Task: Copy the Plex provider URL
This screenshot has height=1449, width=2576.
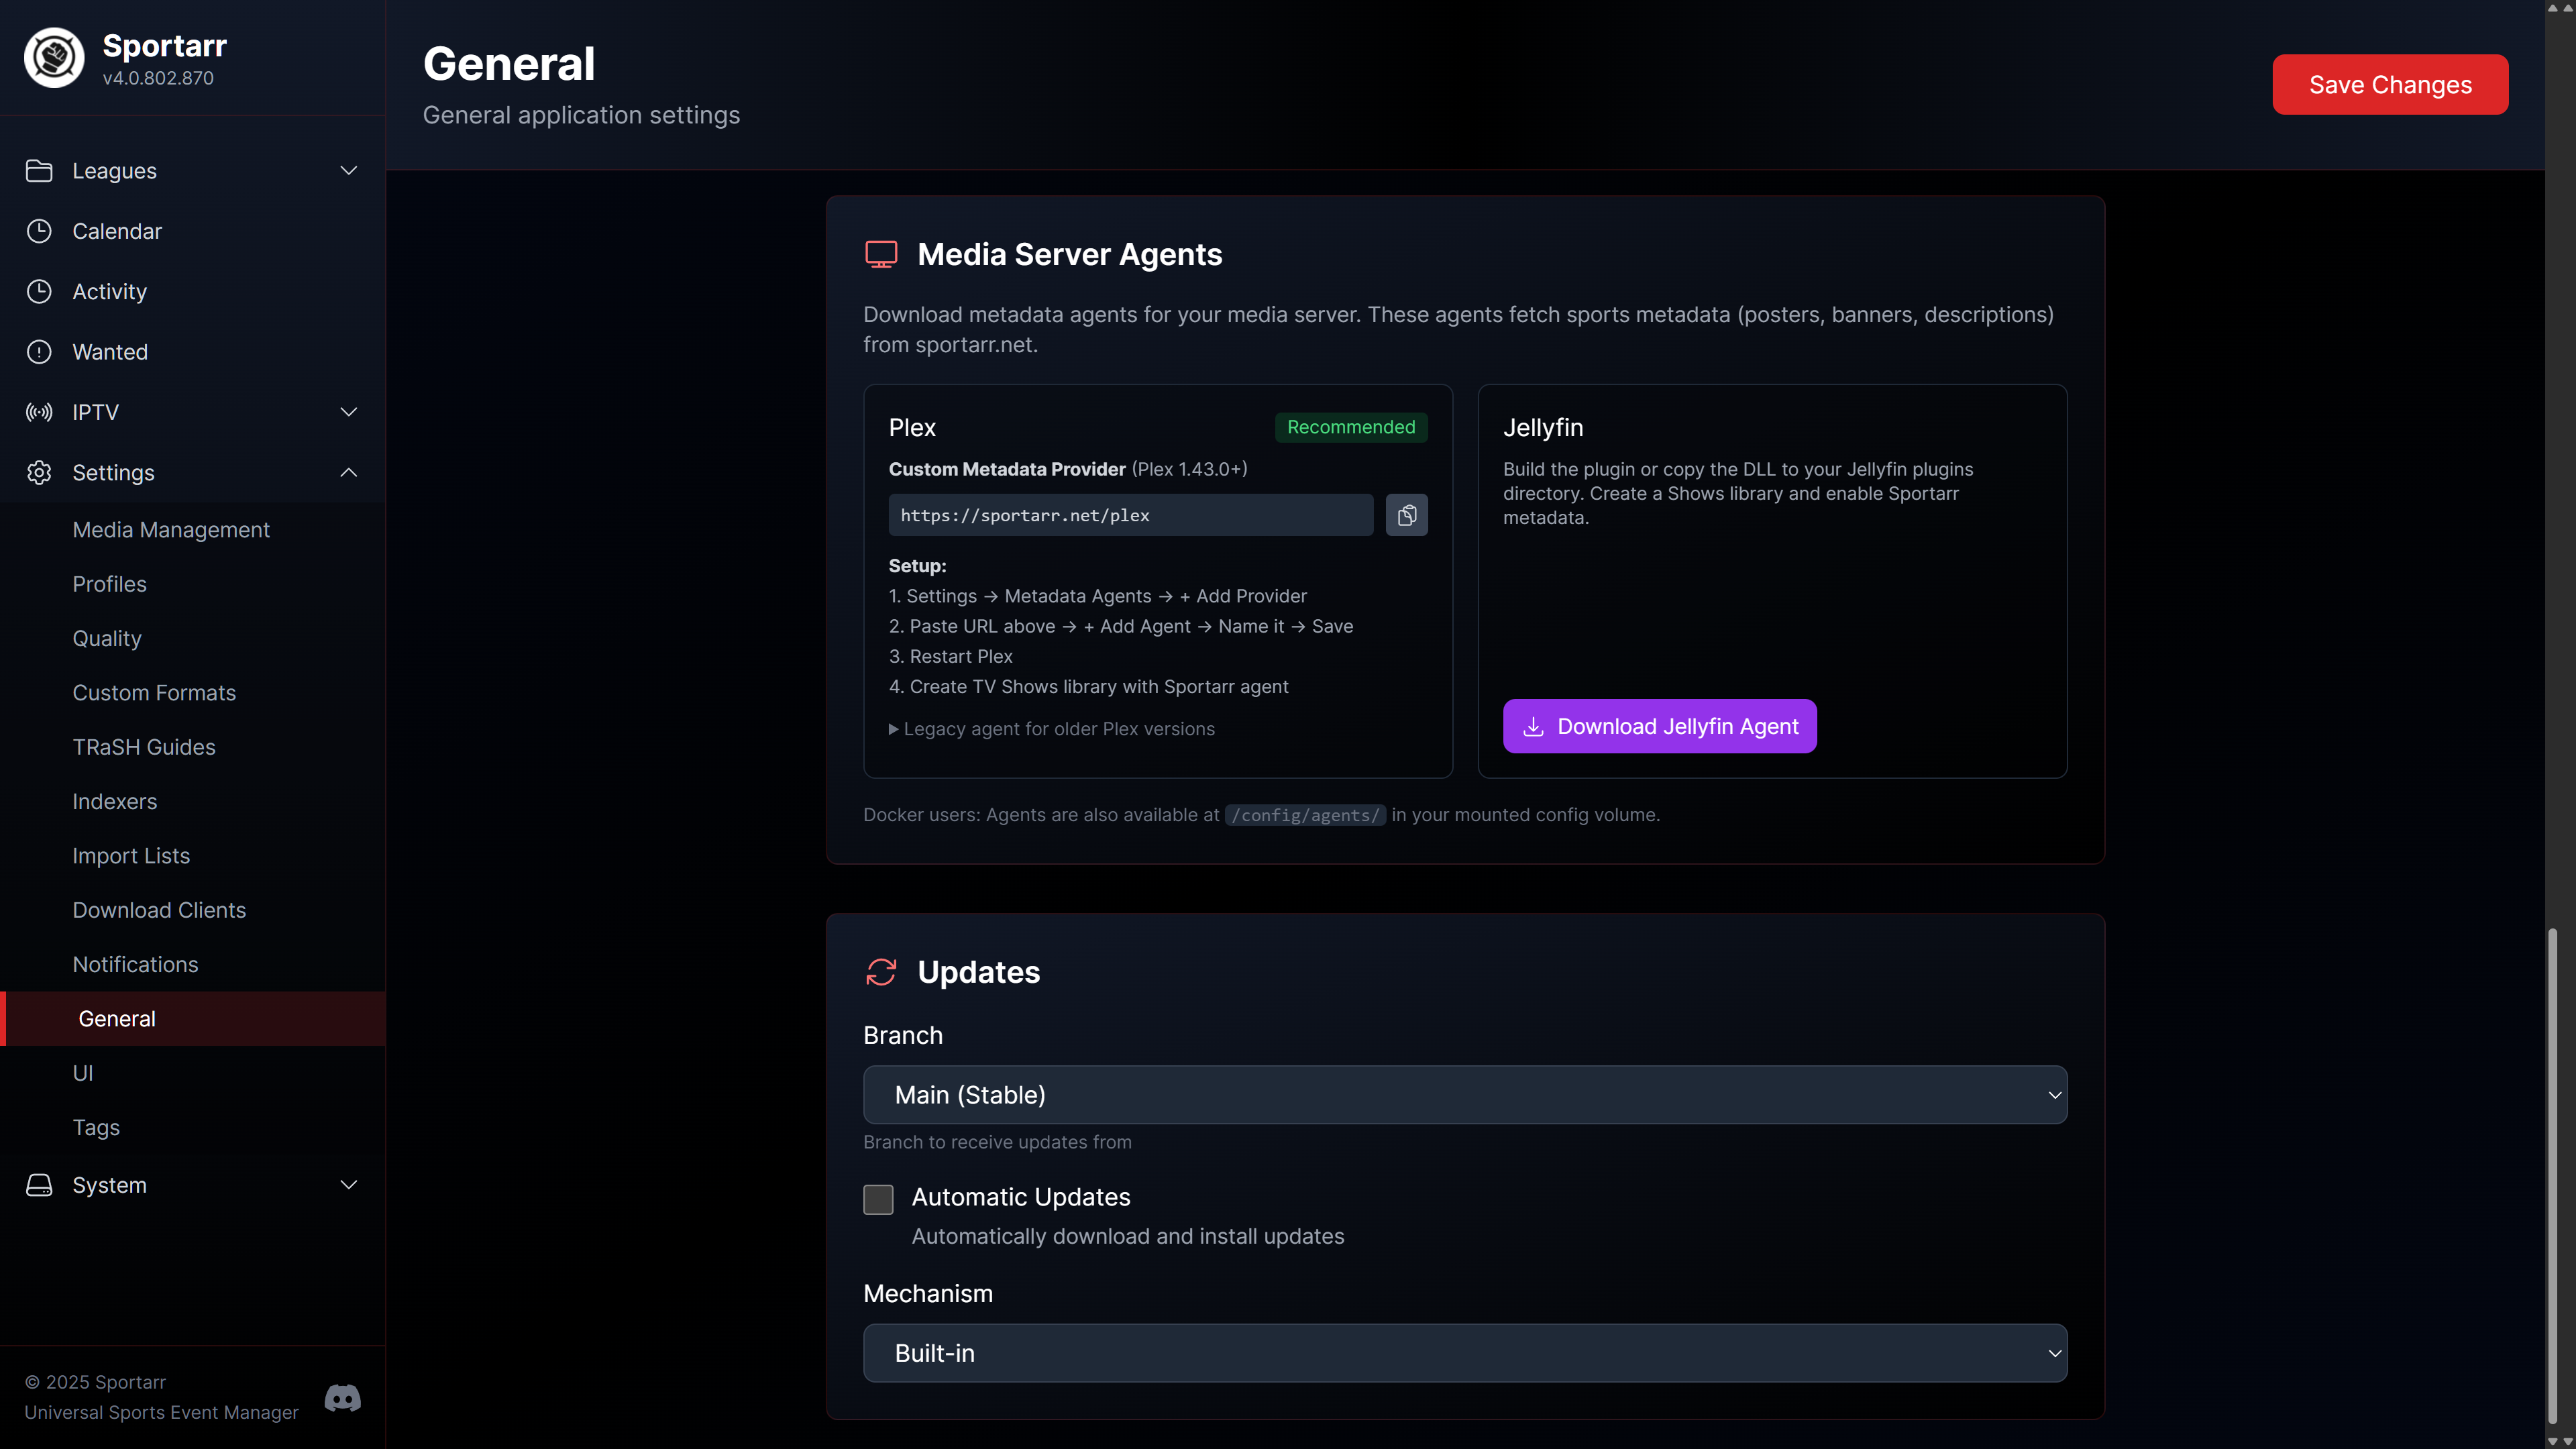Action: click(x=1406, y=515)
